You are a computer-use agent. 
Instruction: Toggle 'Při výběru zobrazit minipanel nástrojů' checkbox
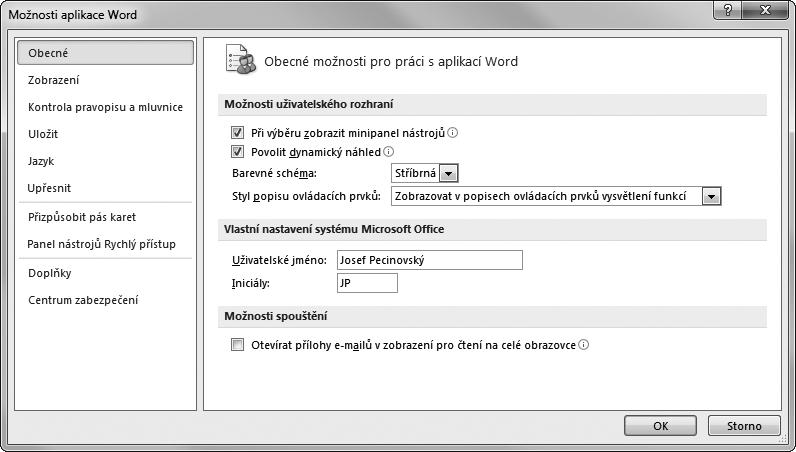(x=237, y=133)
